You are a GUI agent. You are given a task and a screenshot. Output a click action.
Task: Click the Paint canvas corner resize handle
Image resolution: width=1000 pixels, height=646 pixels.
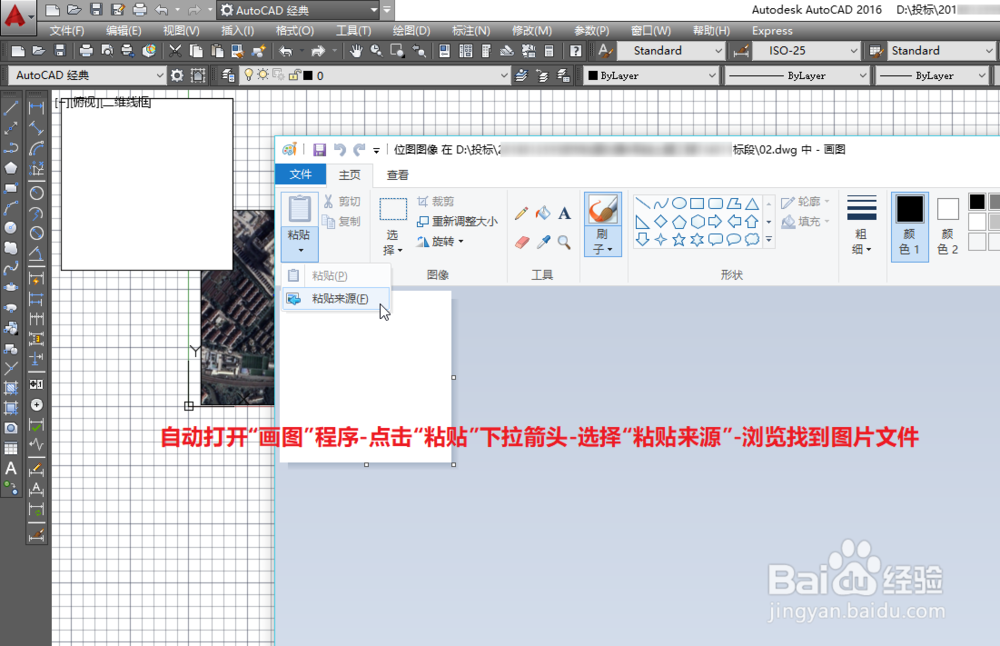(x=453, y=464)
